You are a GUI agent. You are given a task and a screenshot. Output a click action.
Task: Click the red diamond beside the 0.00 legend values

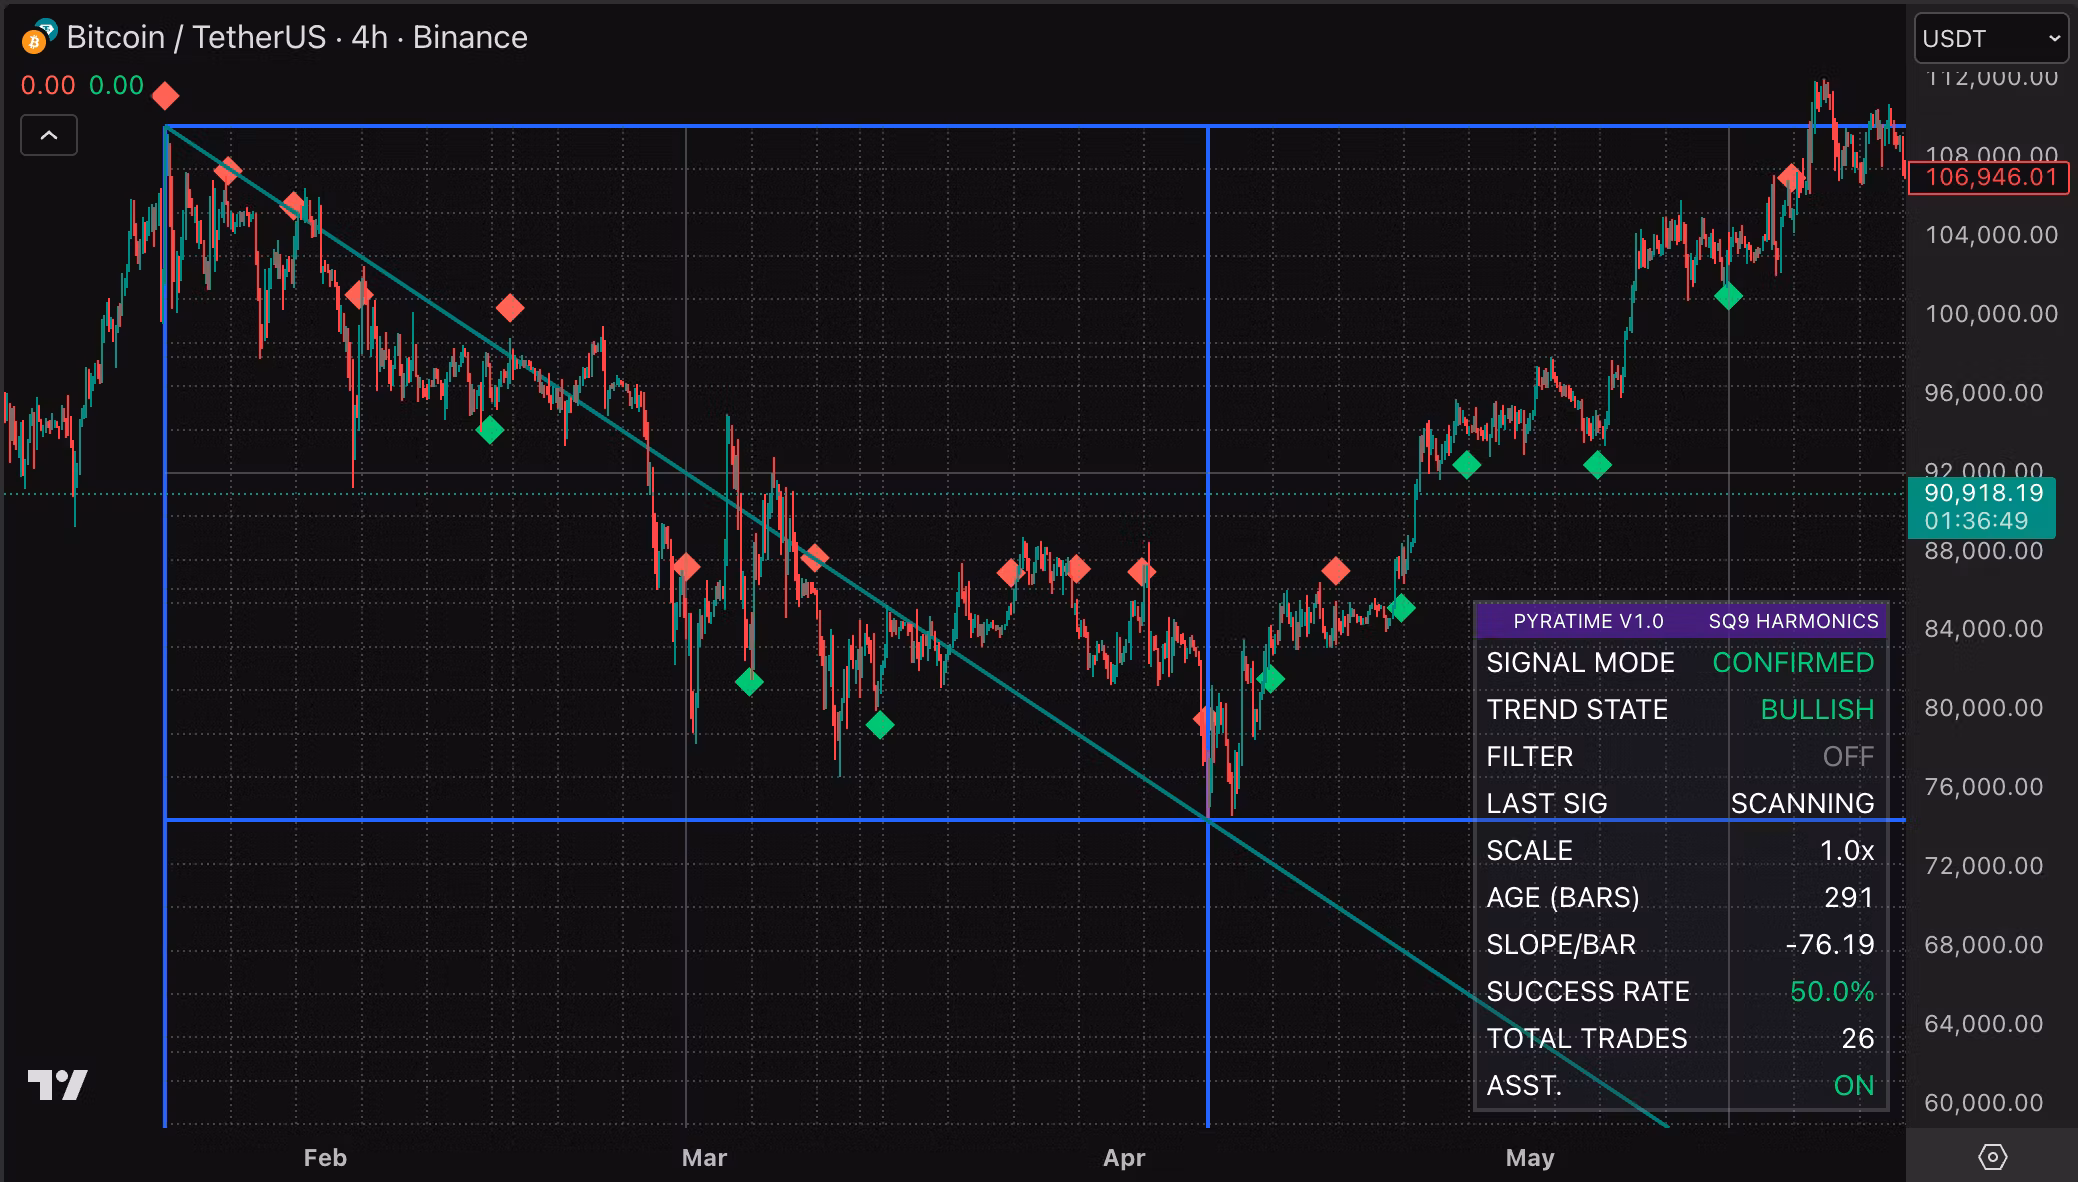click(165, 96)
